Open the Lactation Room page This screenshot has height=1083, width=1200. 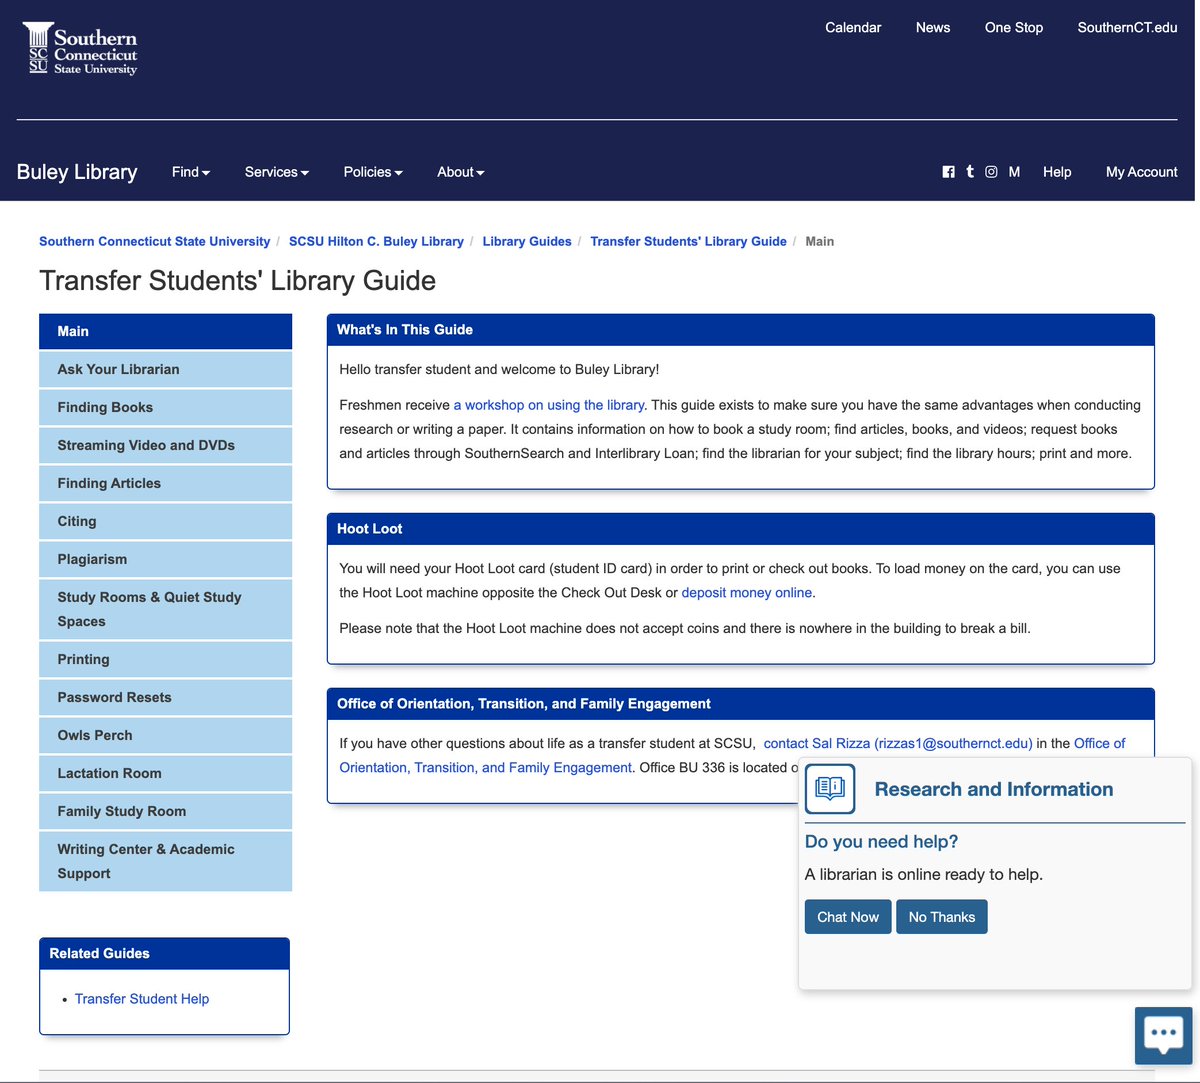(165, 773)
